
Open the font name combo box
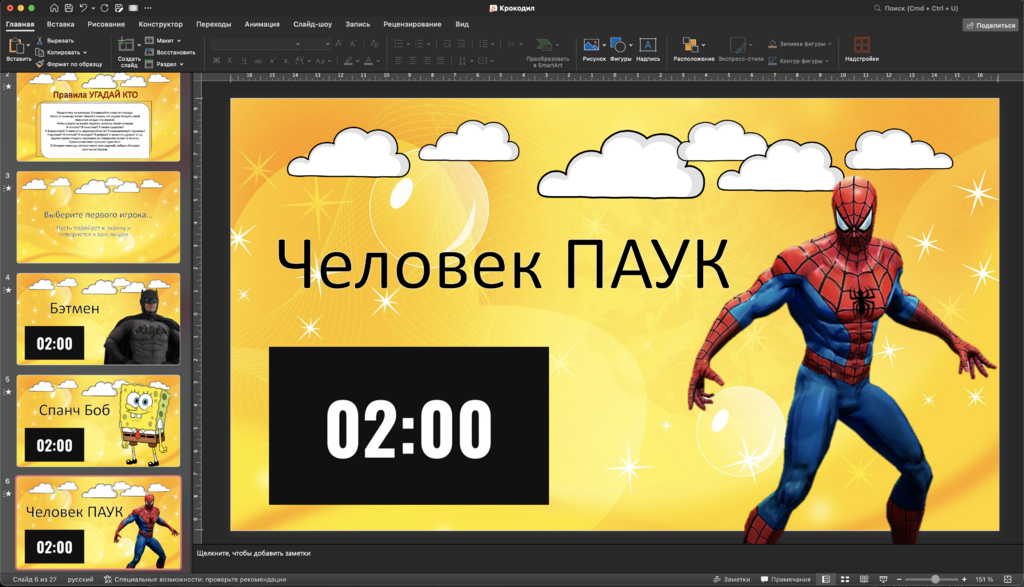point(255,44)
